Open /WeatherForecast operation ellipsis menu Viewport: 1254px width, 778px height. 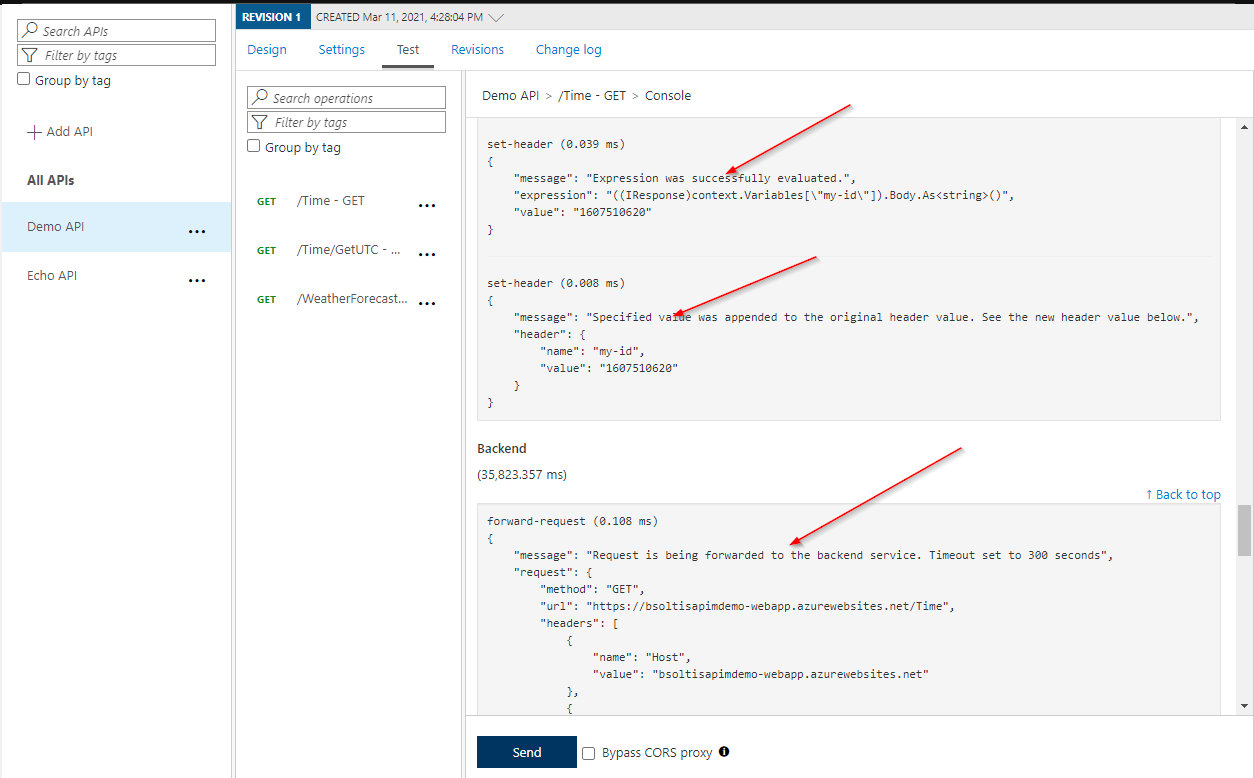coord(427,303)
